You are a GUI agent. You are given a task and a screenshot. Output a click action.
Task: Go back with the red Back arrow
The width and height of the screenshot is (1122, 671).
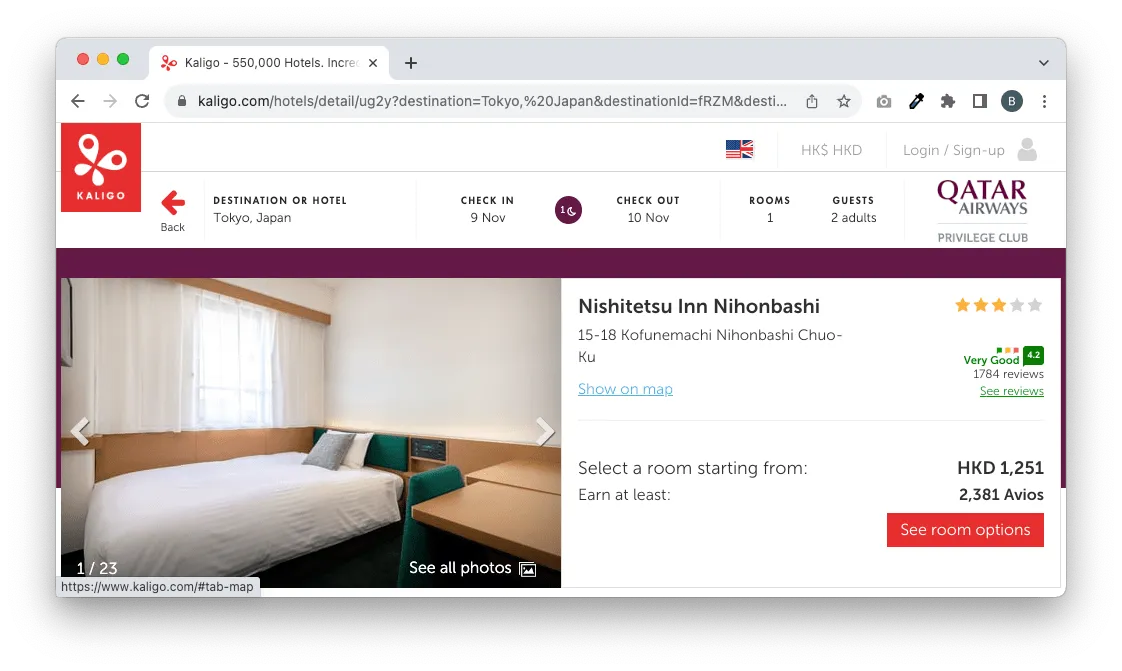[x=172, y=210]
